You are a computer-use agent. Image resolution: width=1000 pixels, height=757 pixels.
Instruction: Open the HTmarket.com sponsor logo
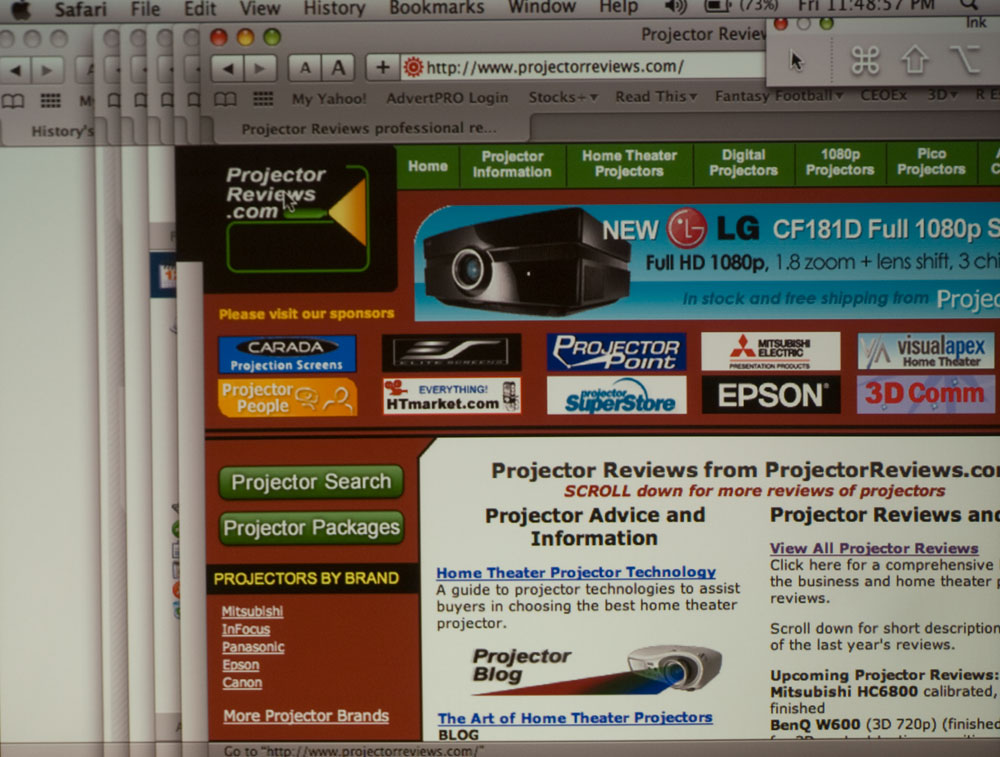click(452, 396)
